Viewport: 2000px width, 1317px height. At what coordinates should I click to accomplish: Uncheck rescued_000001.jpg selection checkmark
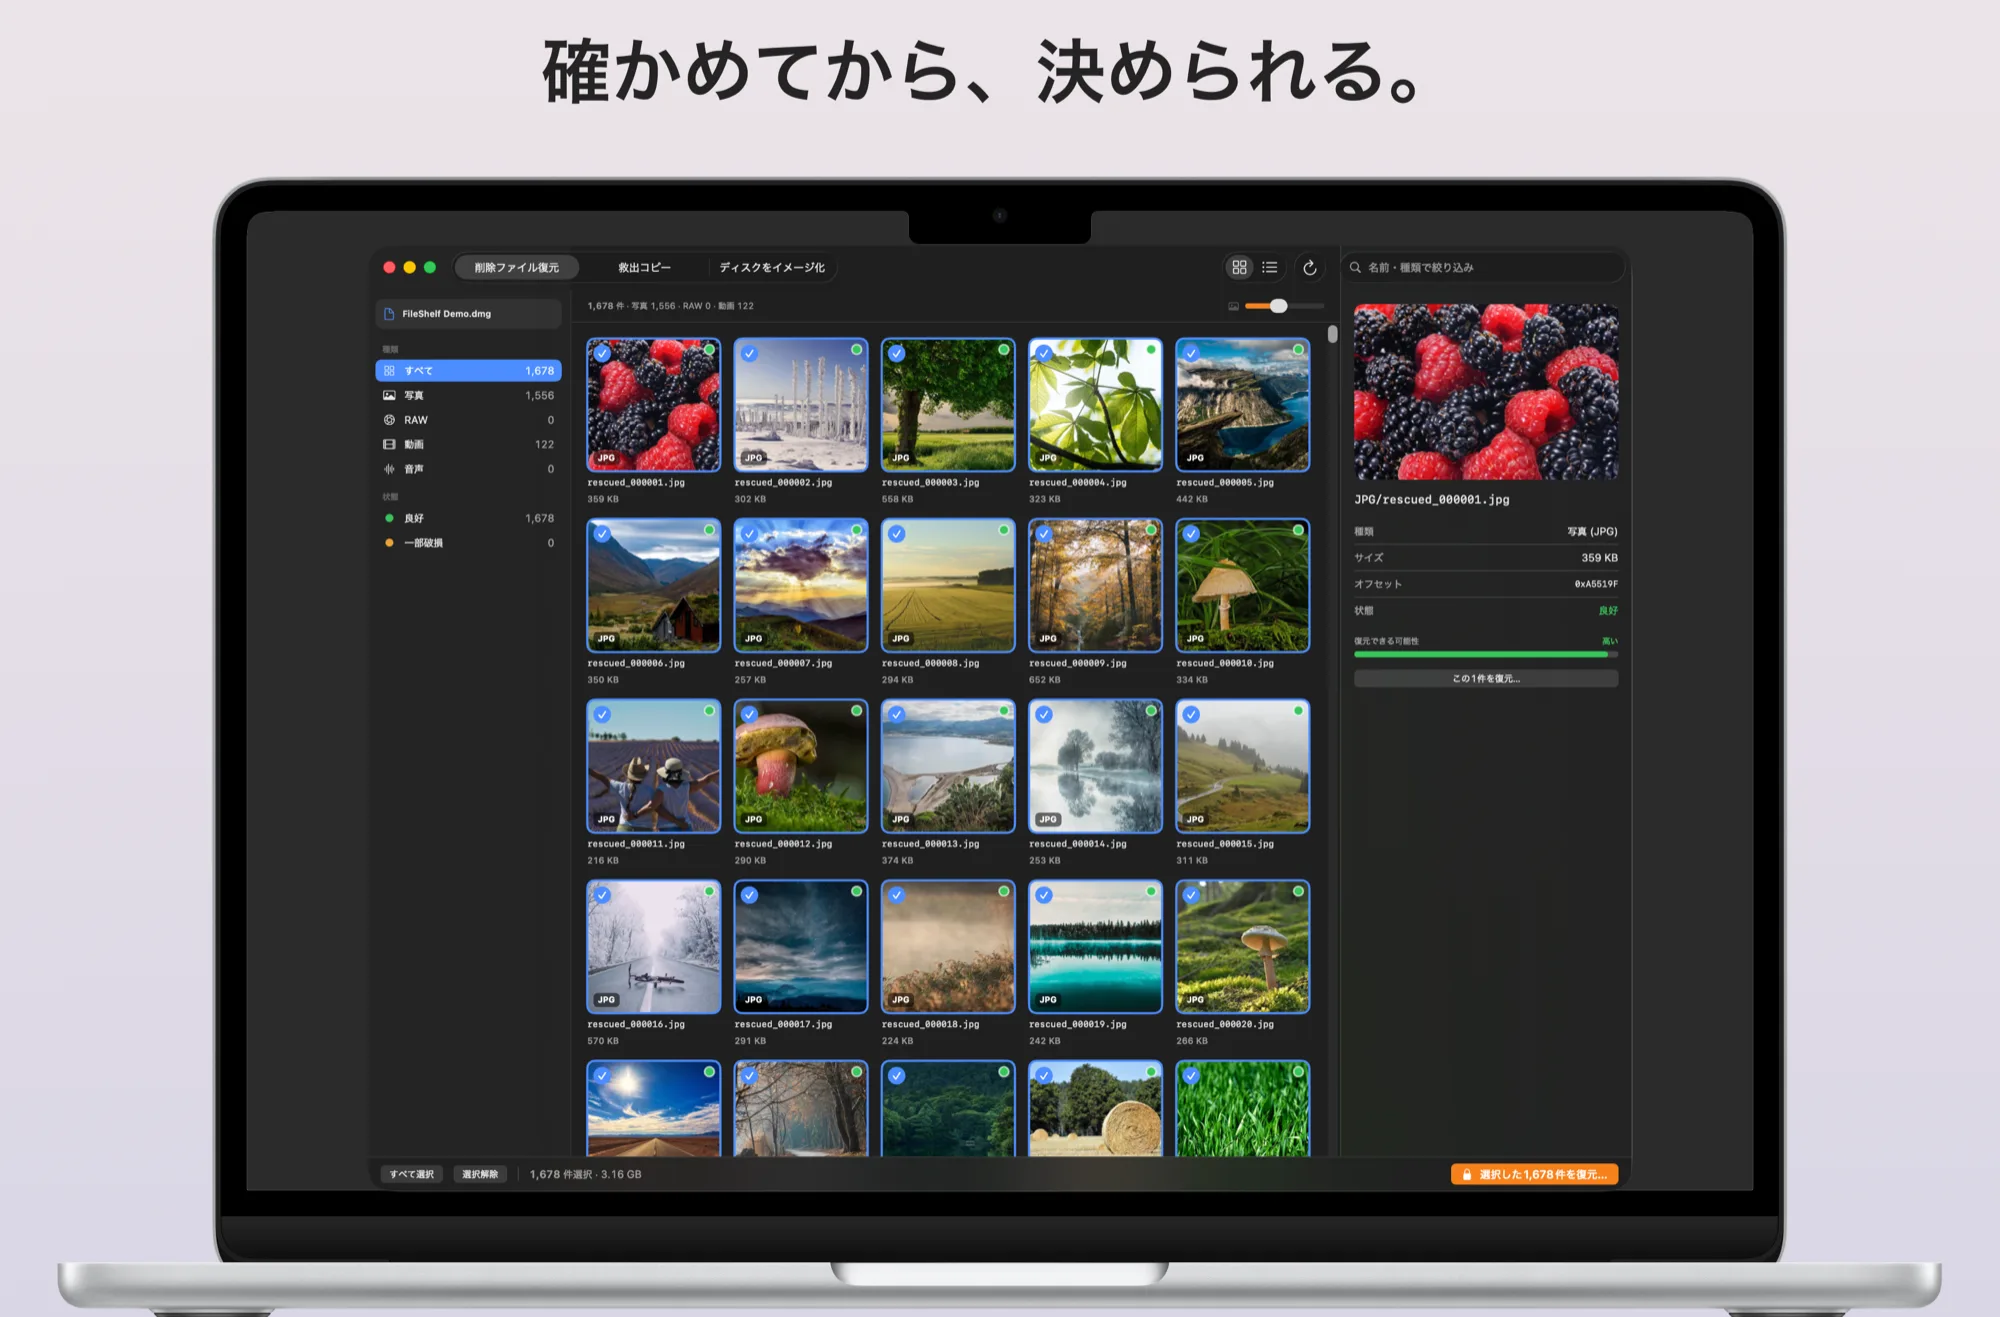[x=602, y=353]
